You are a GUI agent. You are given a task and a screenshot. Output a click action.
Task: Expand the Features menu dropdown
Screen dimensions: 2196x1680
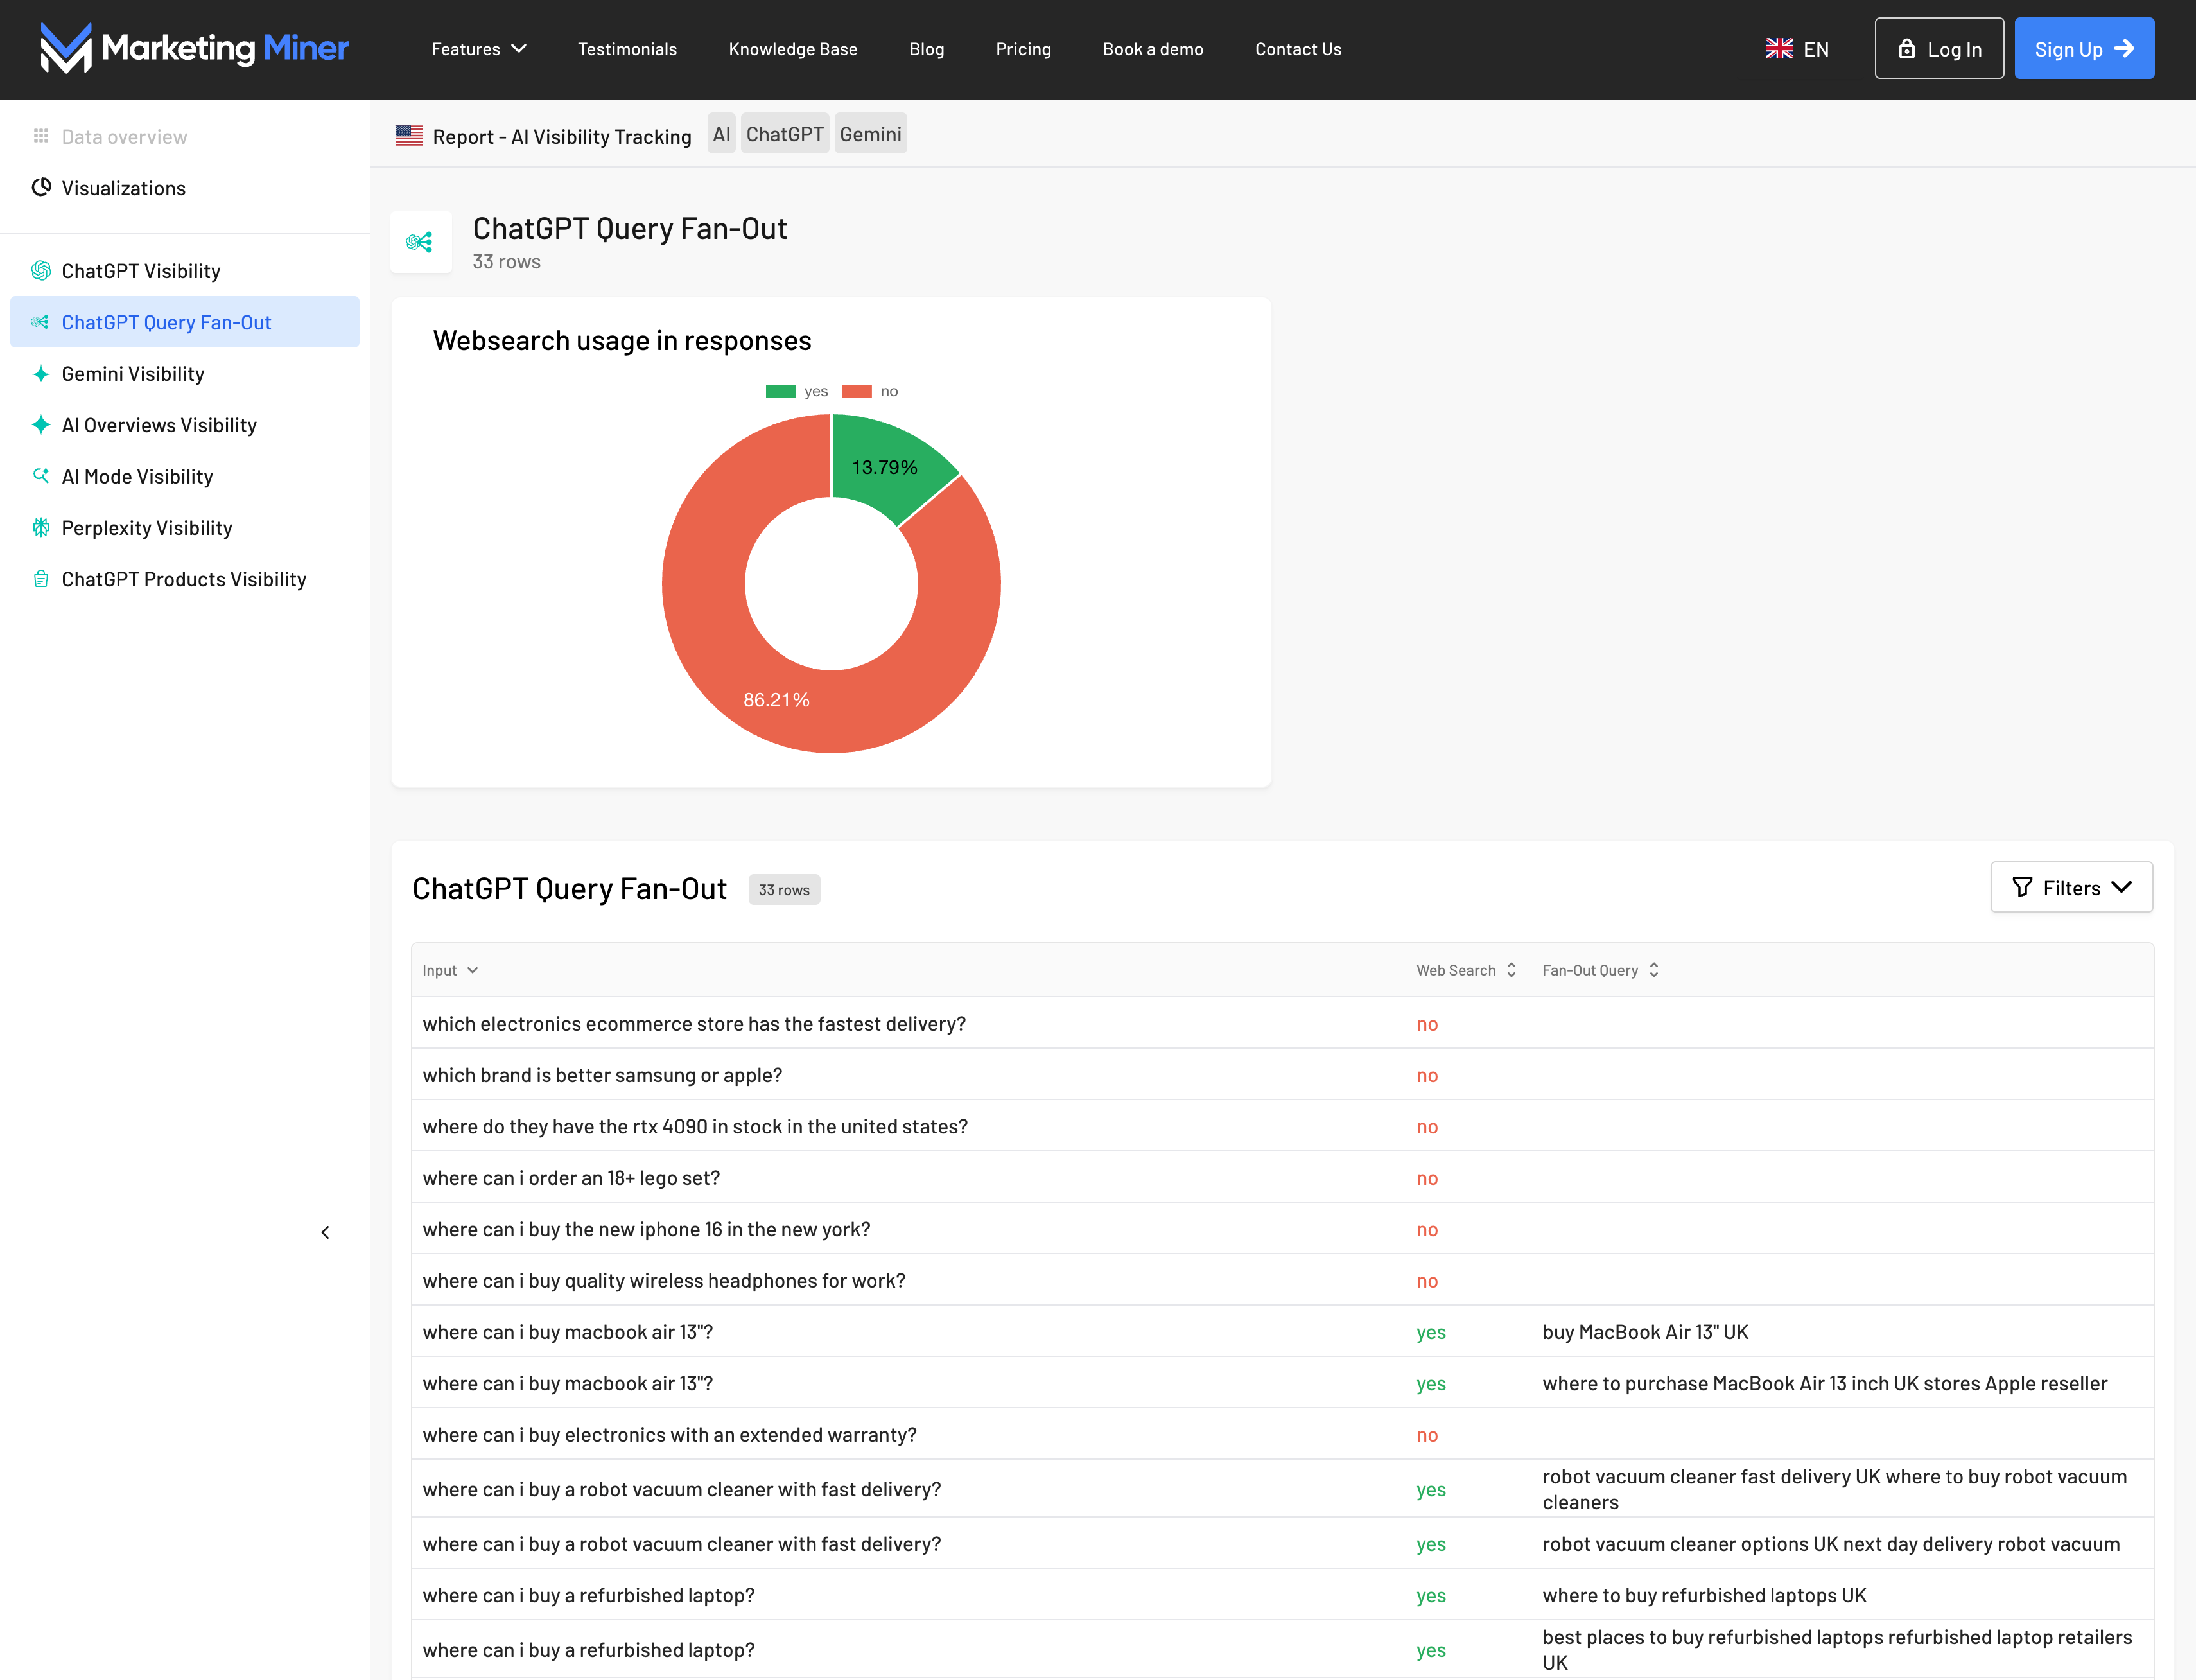[x=478, y=49]
